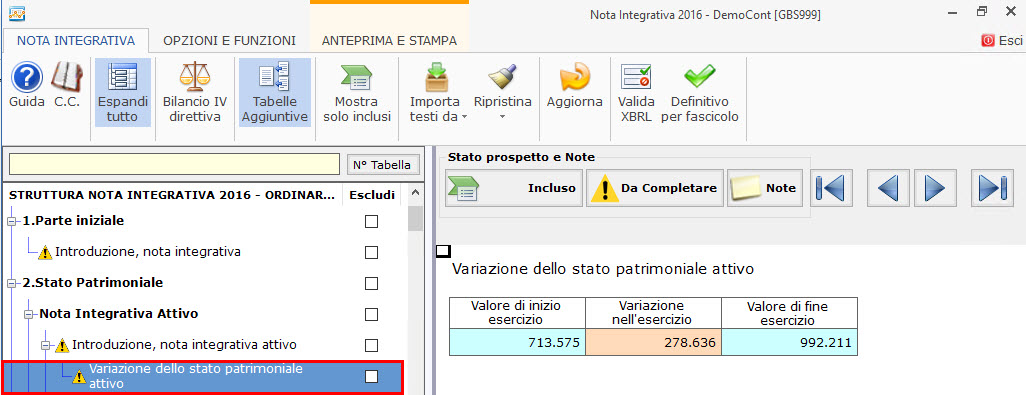Switch to ANTEPRIMA E STAMPA tab

(x=389, y=41)
